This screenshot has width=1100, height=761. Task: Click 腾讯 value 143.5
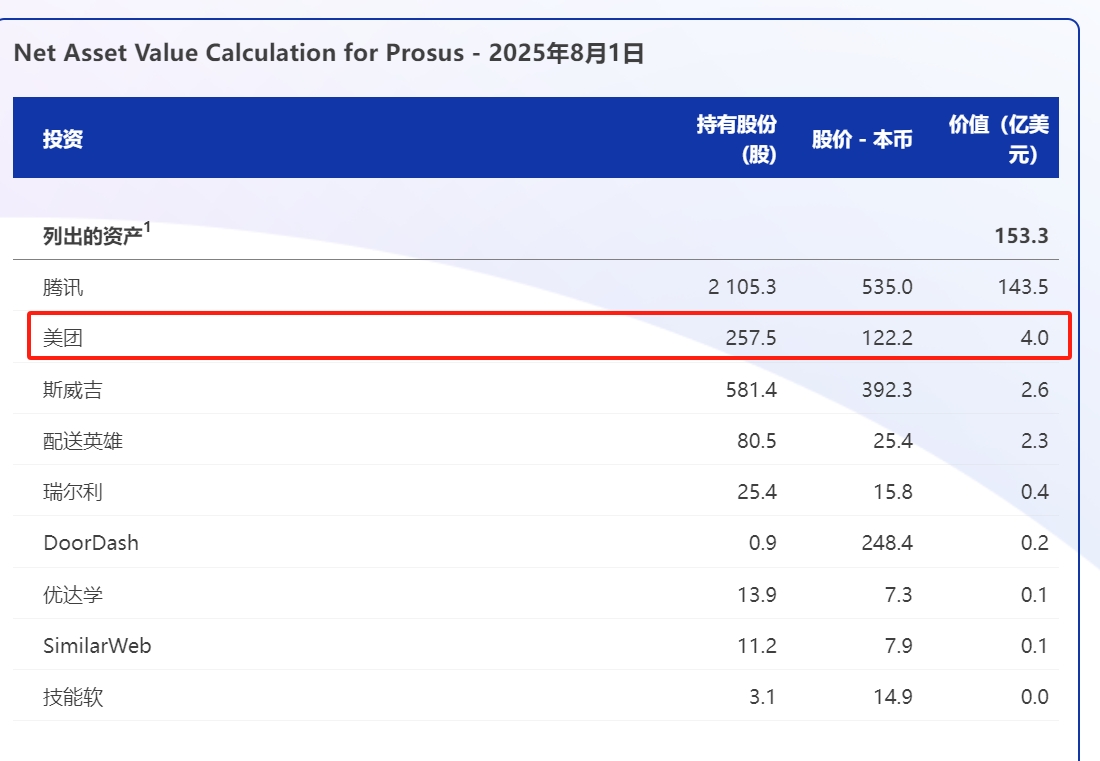(1024, 287)
